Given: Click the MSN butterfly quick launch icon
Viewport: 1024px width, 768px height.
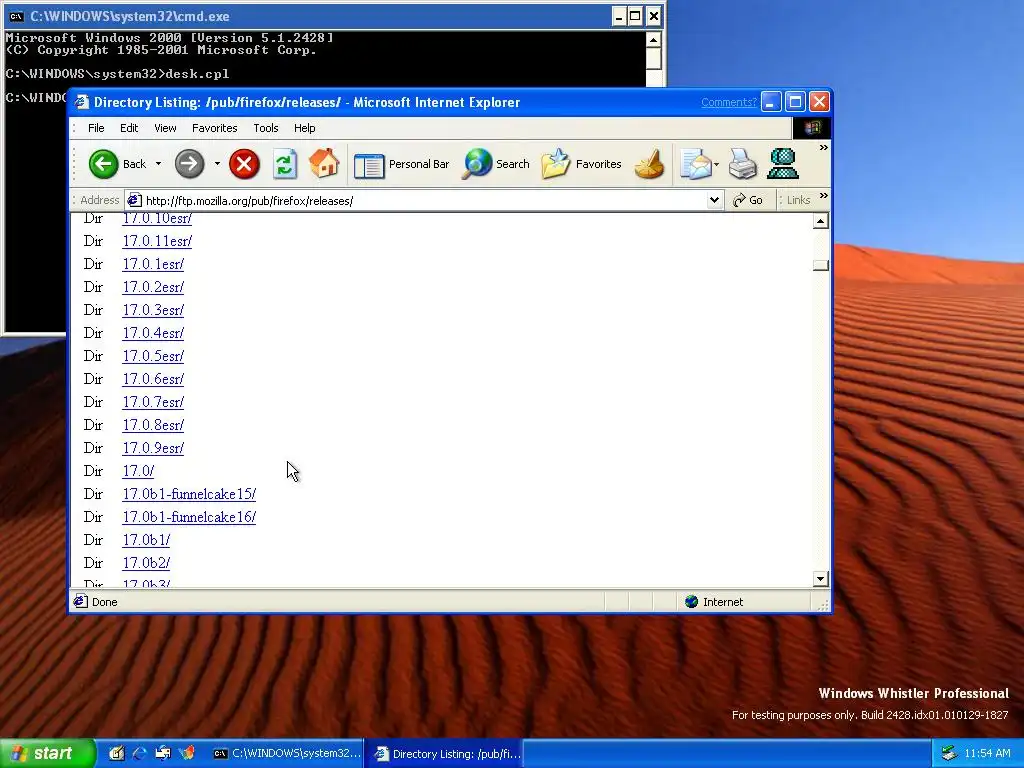Looking at the screenshot, I should (x=187, y=754).
